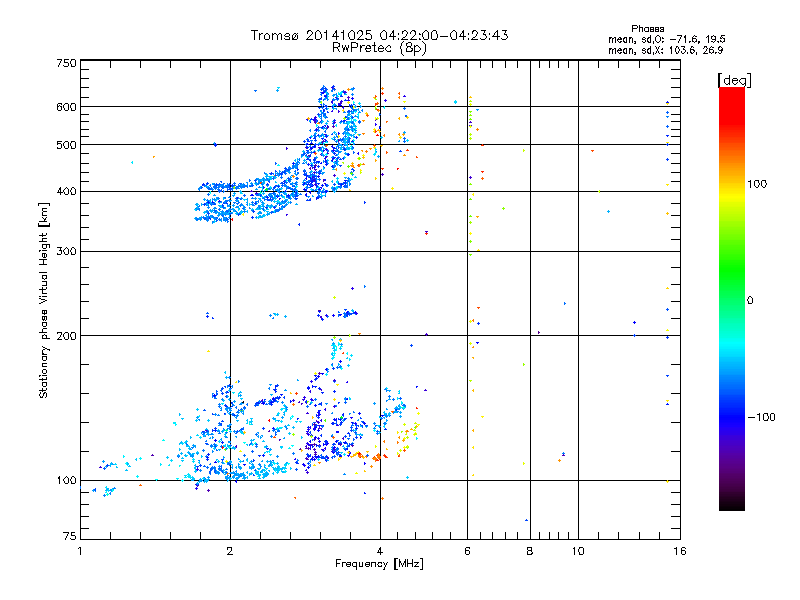
Task: Click the frequency axis tick label "1"
Action: pos(80,551)
